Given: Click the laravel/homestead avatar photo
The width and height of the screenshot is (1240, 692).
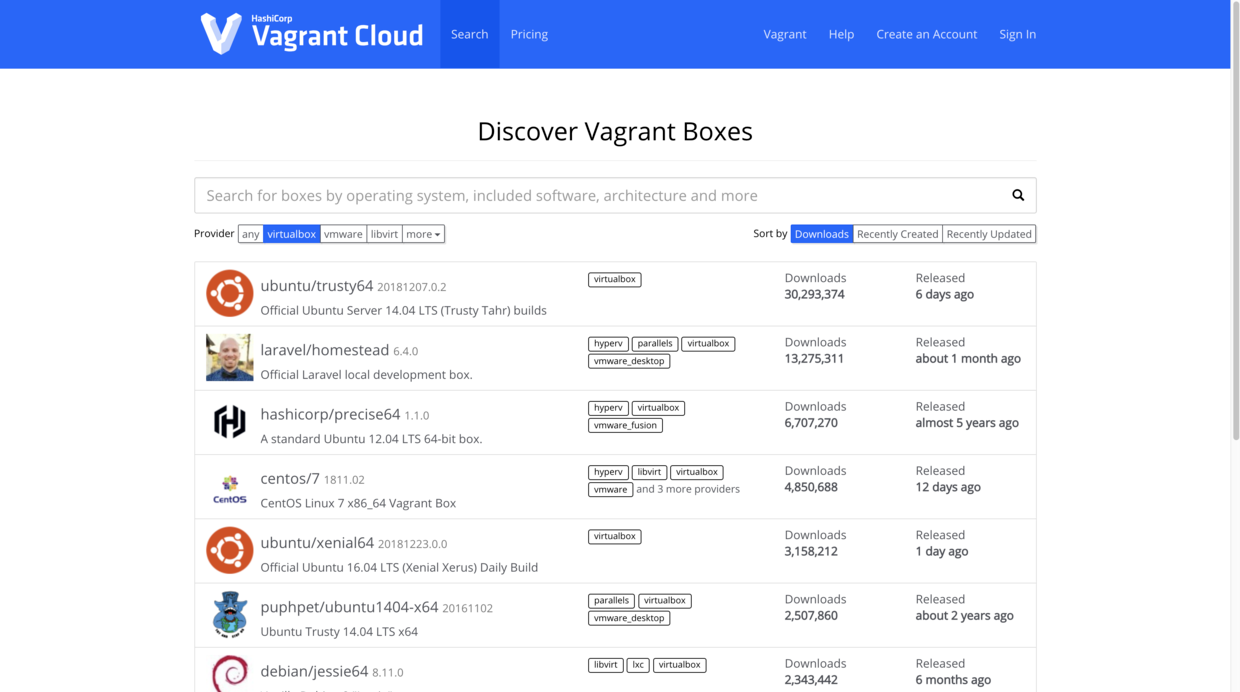Looking at the screenshot, I should (x=230, y=357).
